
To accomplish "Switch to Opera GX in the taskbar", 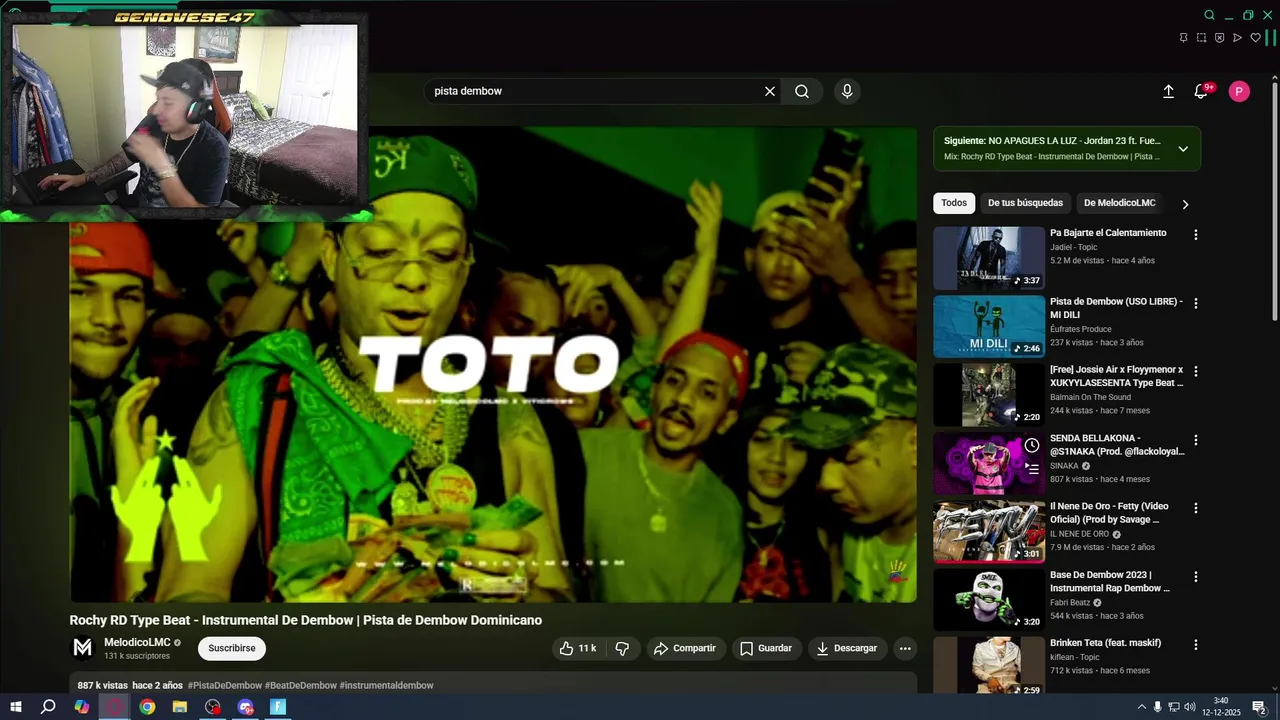I will pyautogui.click(x=114, y=707).
